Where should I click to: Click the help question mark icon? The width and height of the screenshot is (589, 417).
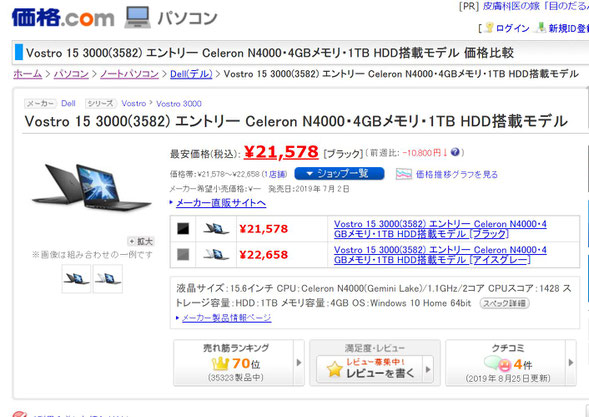[x=455, y=152]
